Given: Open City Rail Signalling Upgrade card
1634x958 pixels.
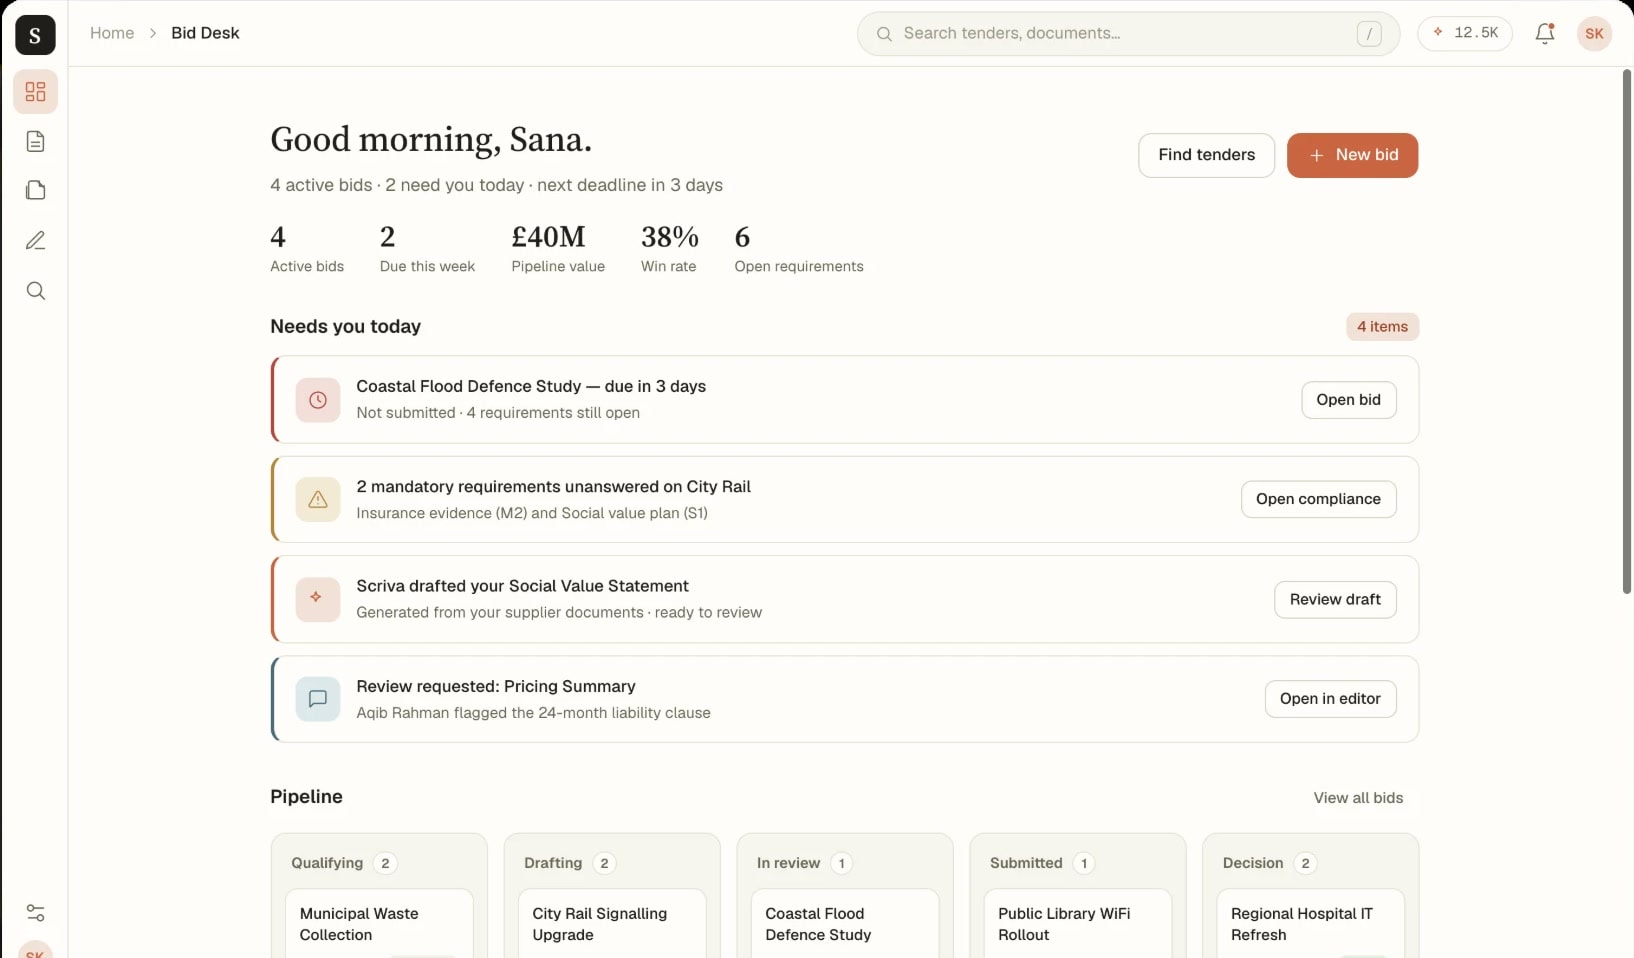Looking at the screenshot, I should pyautogui.click(x=612, y=924).
